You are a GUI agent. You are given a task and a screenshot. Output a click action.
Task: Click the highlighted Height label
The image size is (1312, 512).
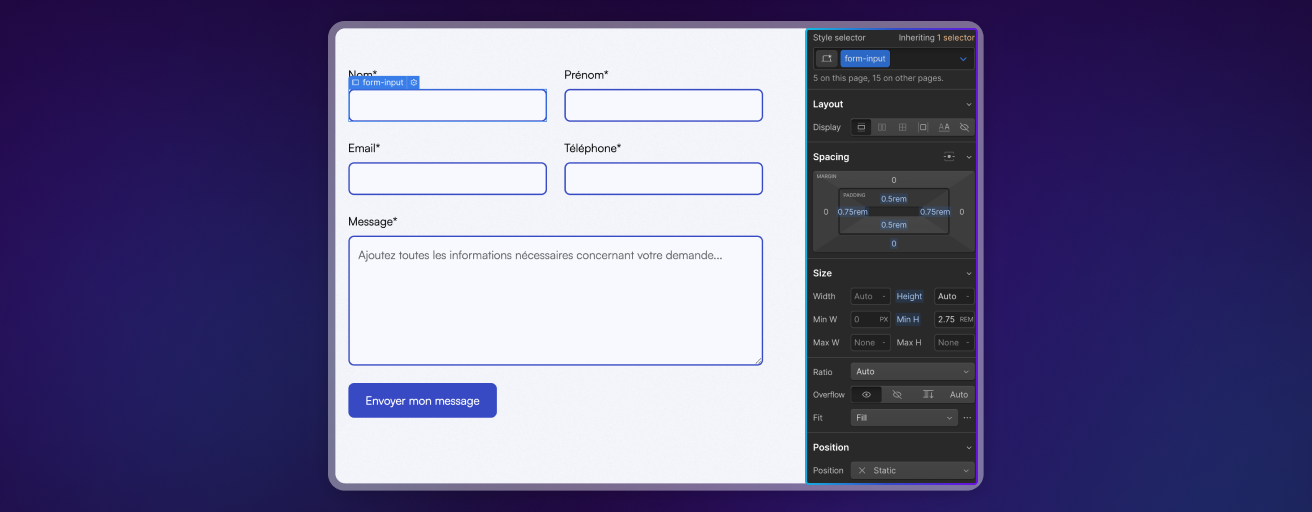click(910, 296)
